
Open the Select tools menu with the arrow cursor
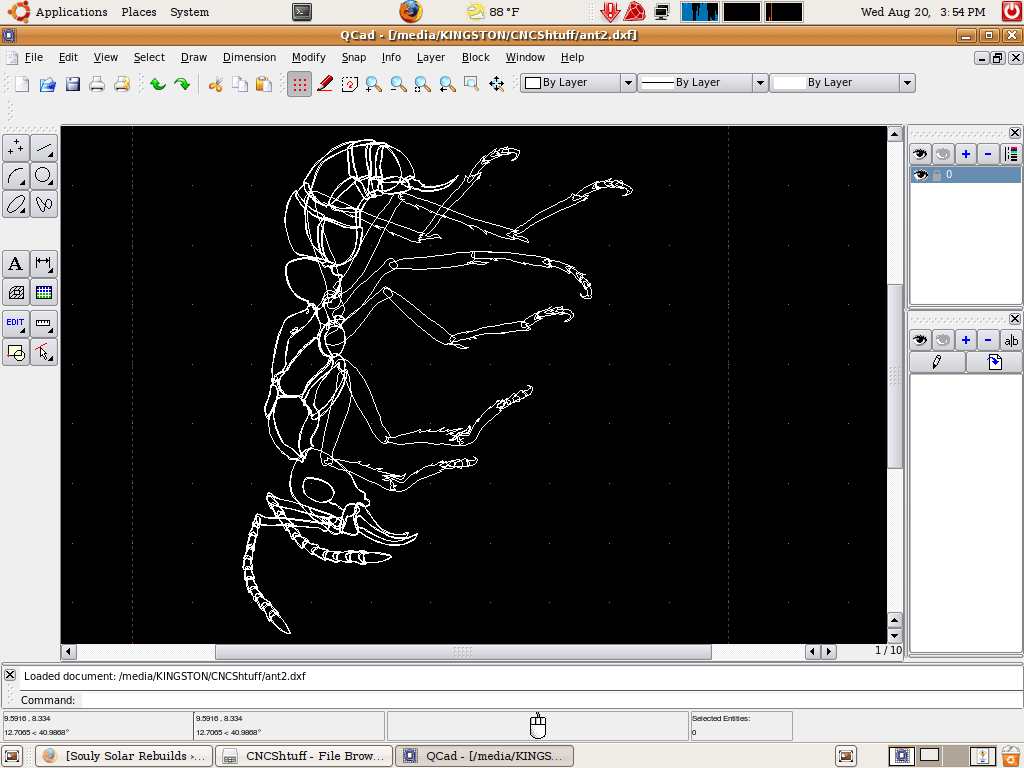[x=44, y=353]
